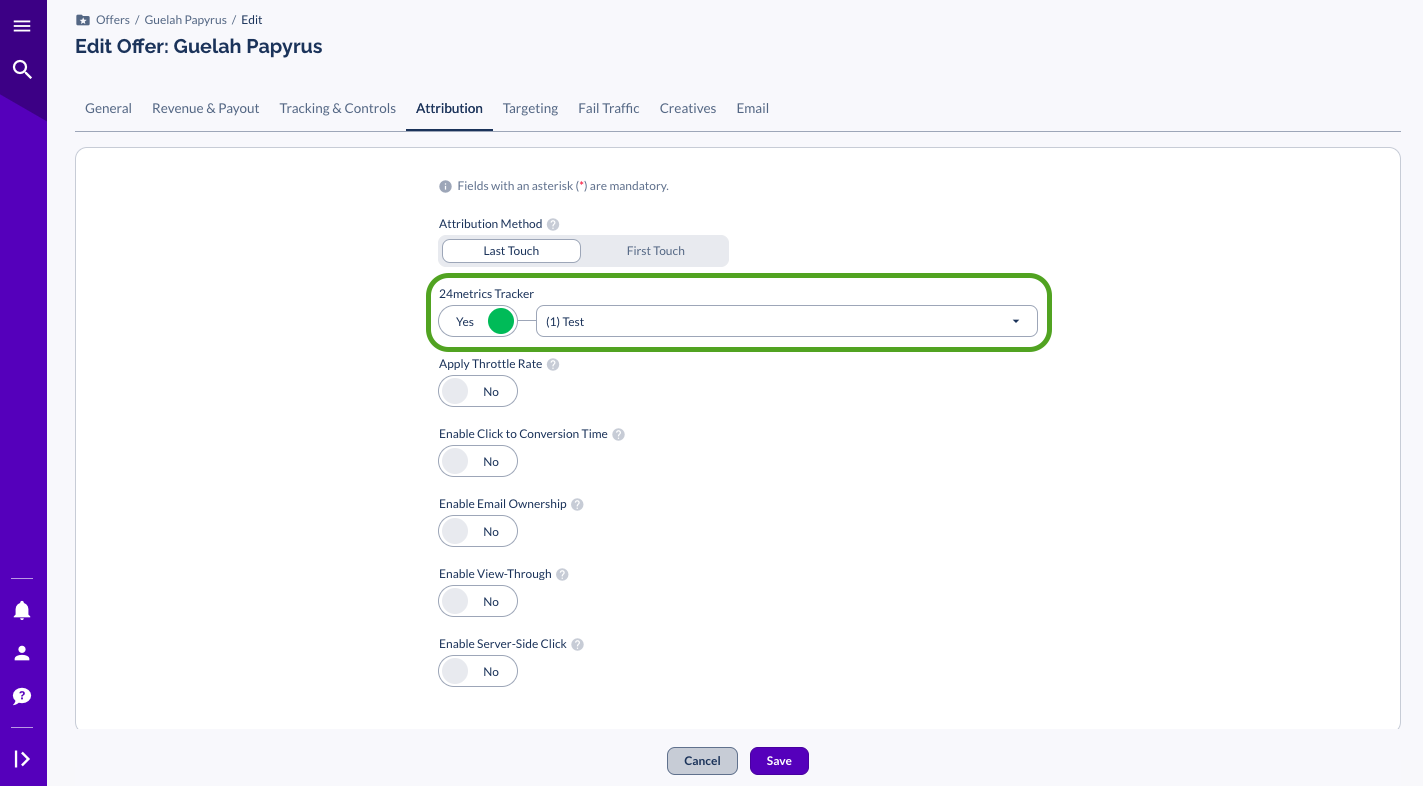The height and width of the screenshot is (786, 1423).
Task: Switch to the General tab
Action: pyautogui.click(x=108, y=108)
